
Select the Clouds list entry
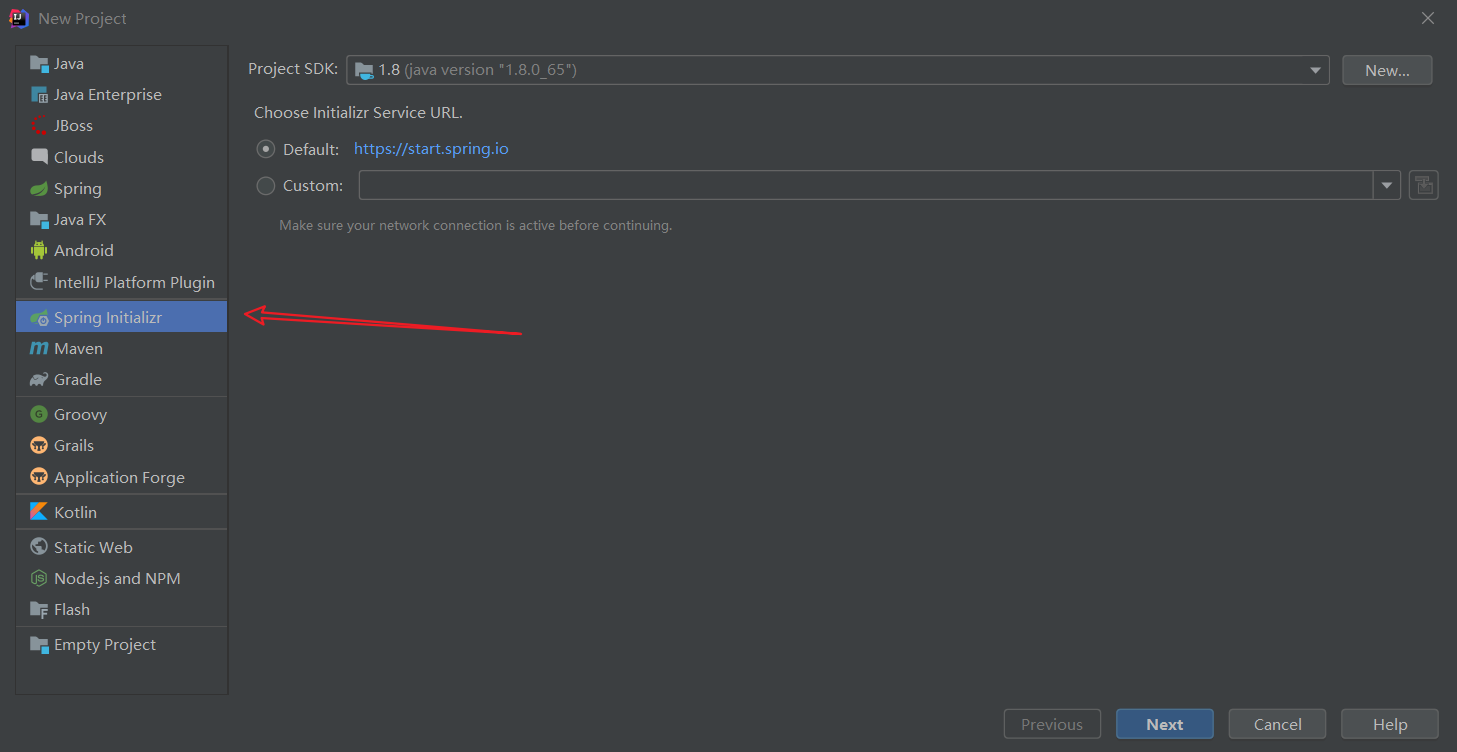coord(122,157)
